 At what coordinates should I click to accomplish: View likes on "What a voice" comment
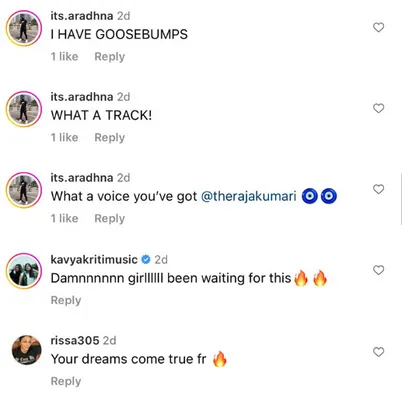(x=65, y=218)
